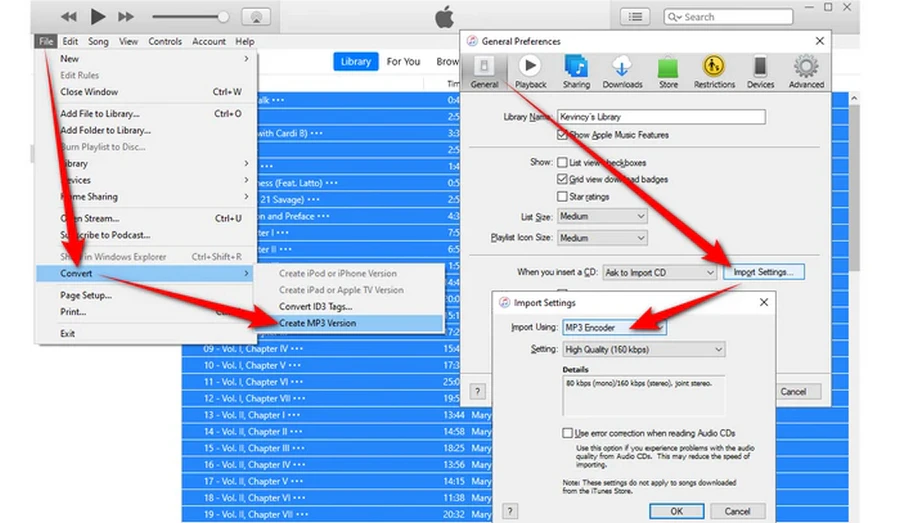Enable error correction when reading Audio CDs
This screenshot has height=523, width=900.
[x=567, y=433]
